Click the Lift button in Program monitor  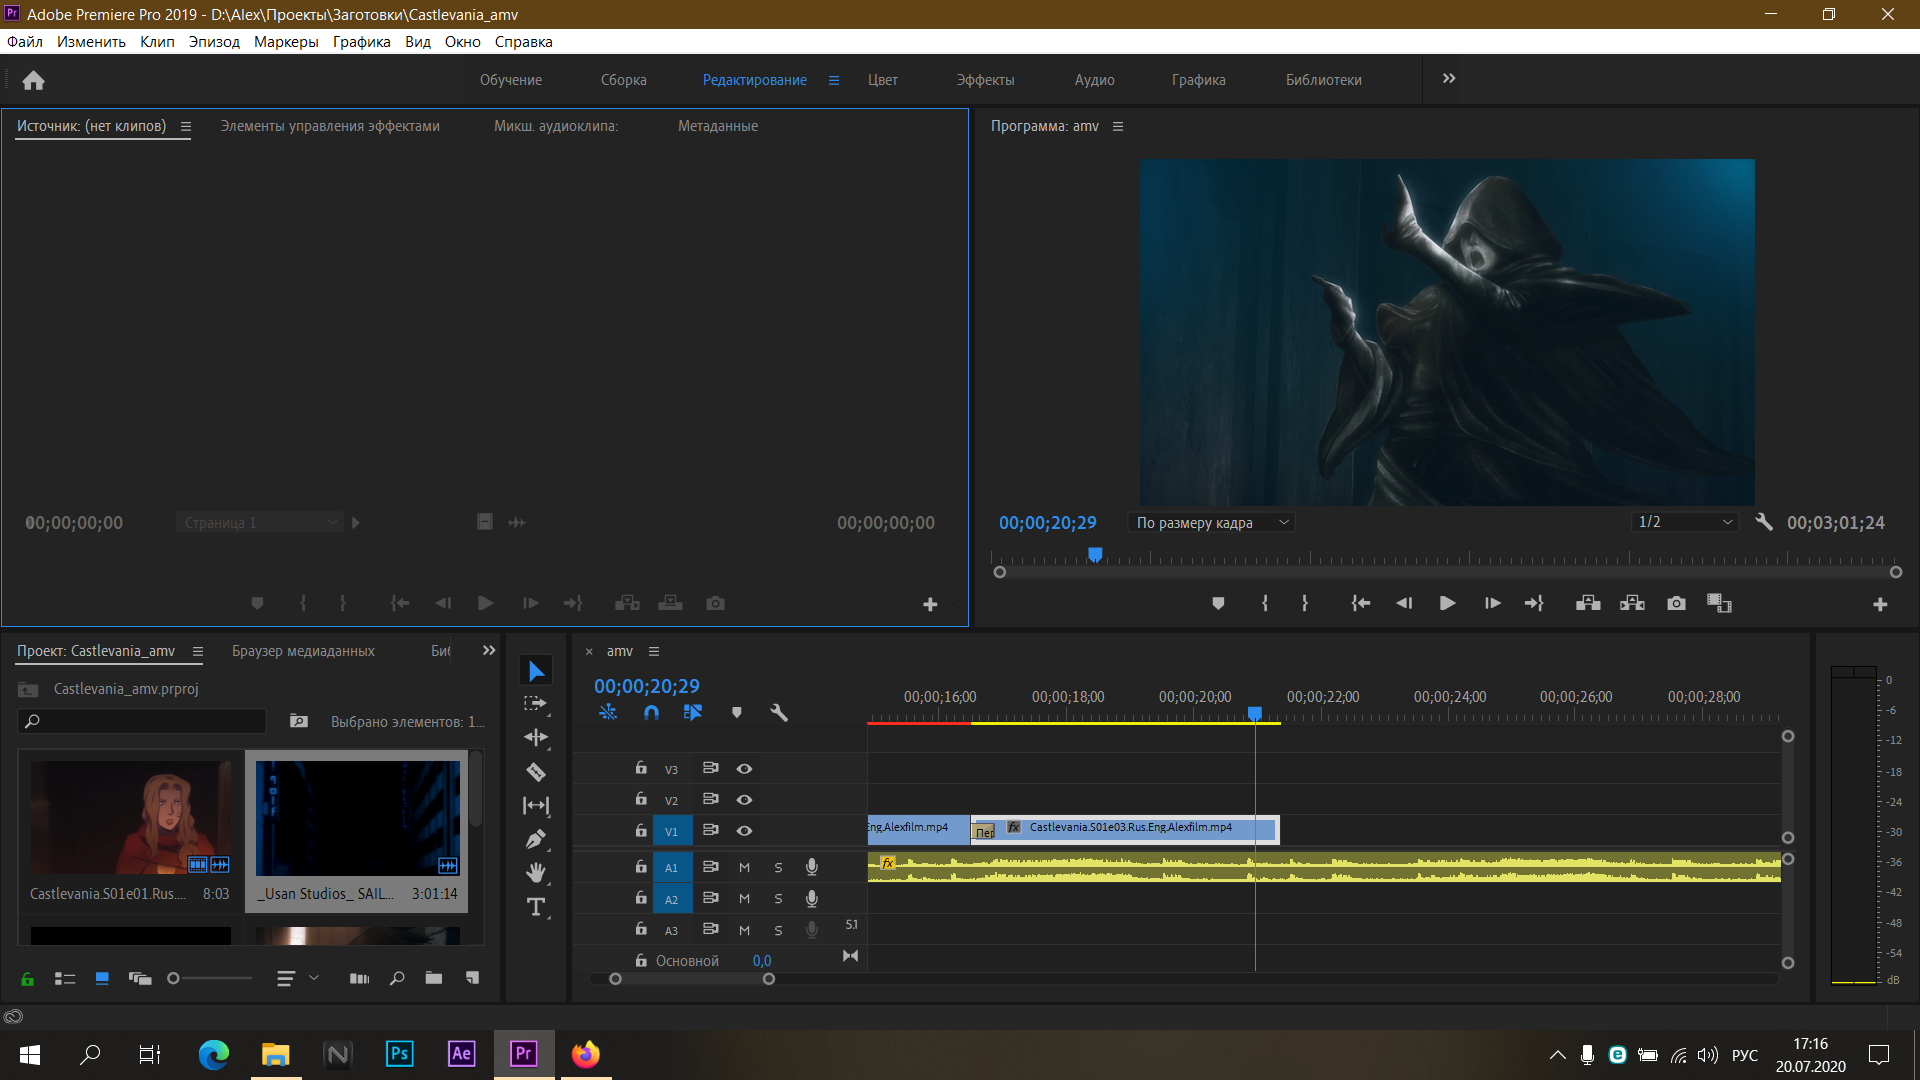[1588, 603]
